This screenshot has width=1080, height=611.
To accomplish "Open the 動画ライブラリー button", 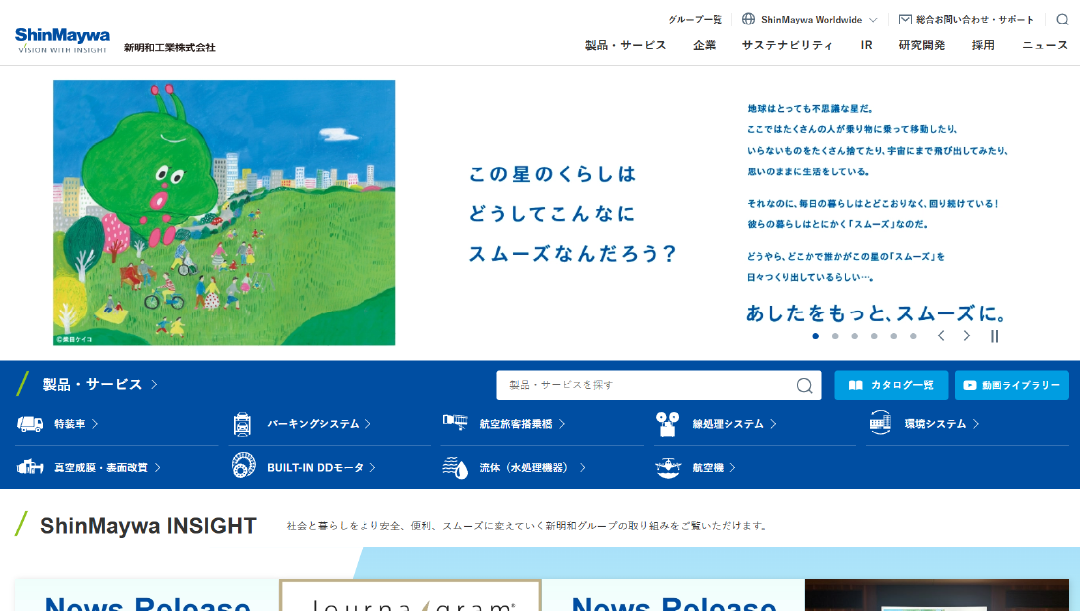I will (x=1011, y=385).
